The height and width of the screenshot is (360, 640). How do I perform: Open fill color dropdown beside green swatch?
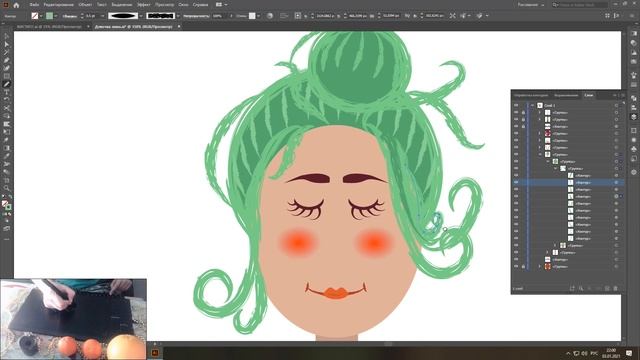tap(56, 16)
